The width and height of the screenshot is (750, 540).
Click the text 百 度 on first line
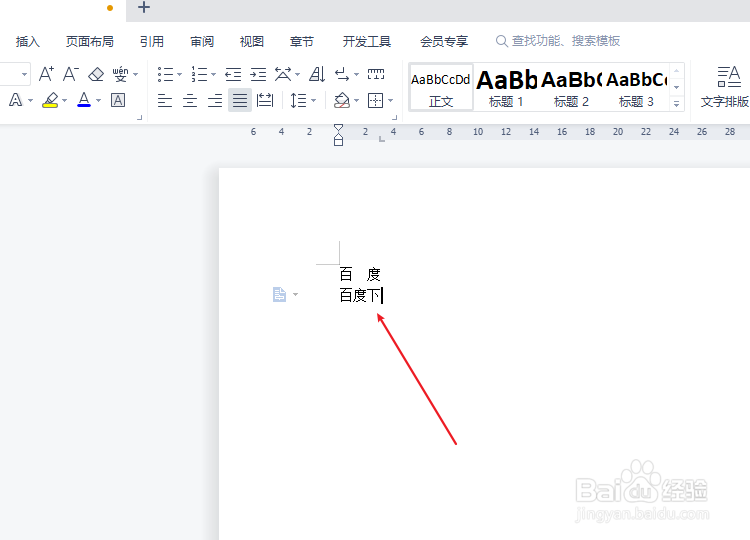[360, 274]
